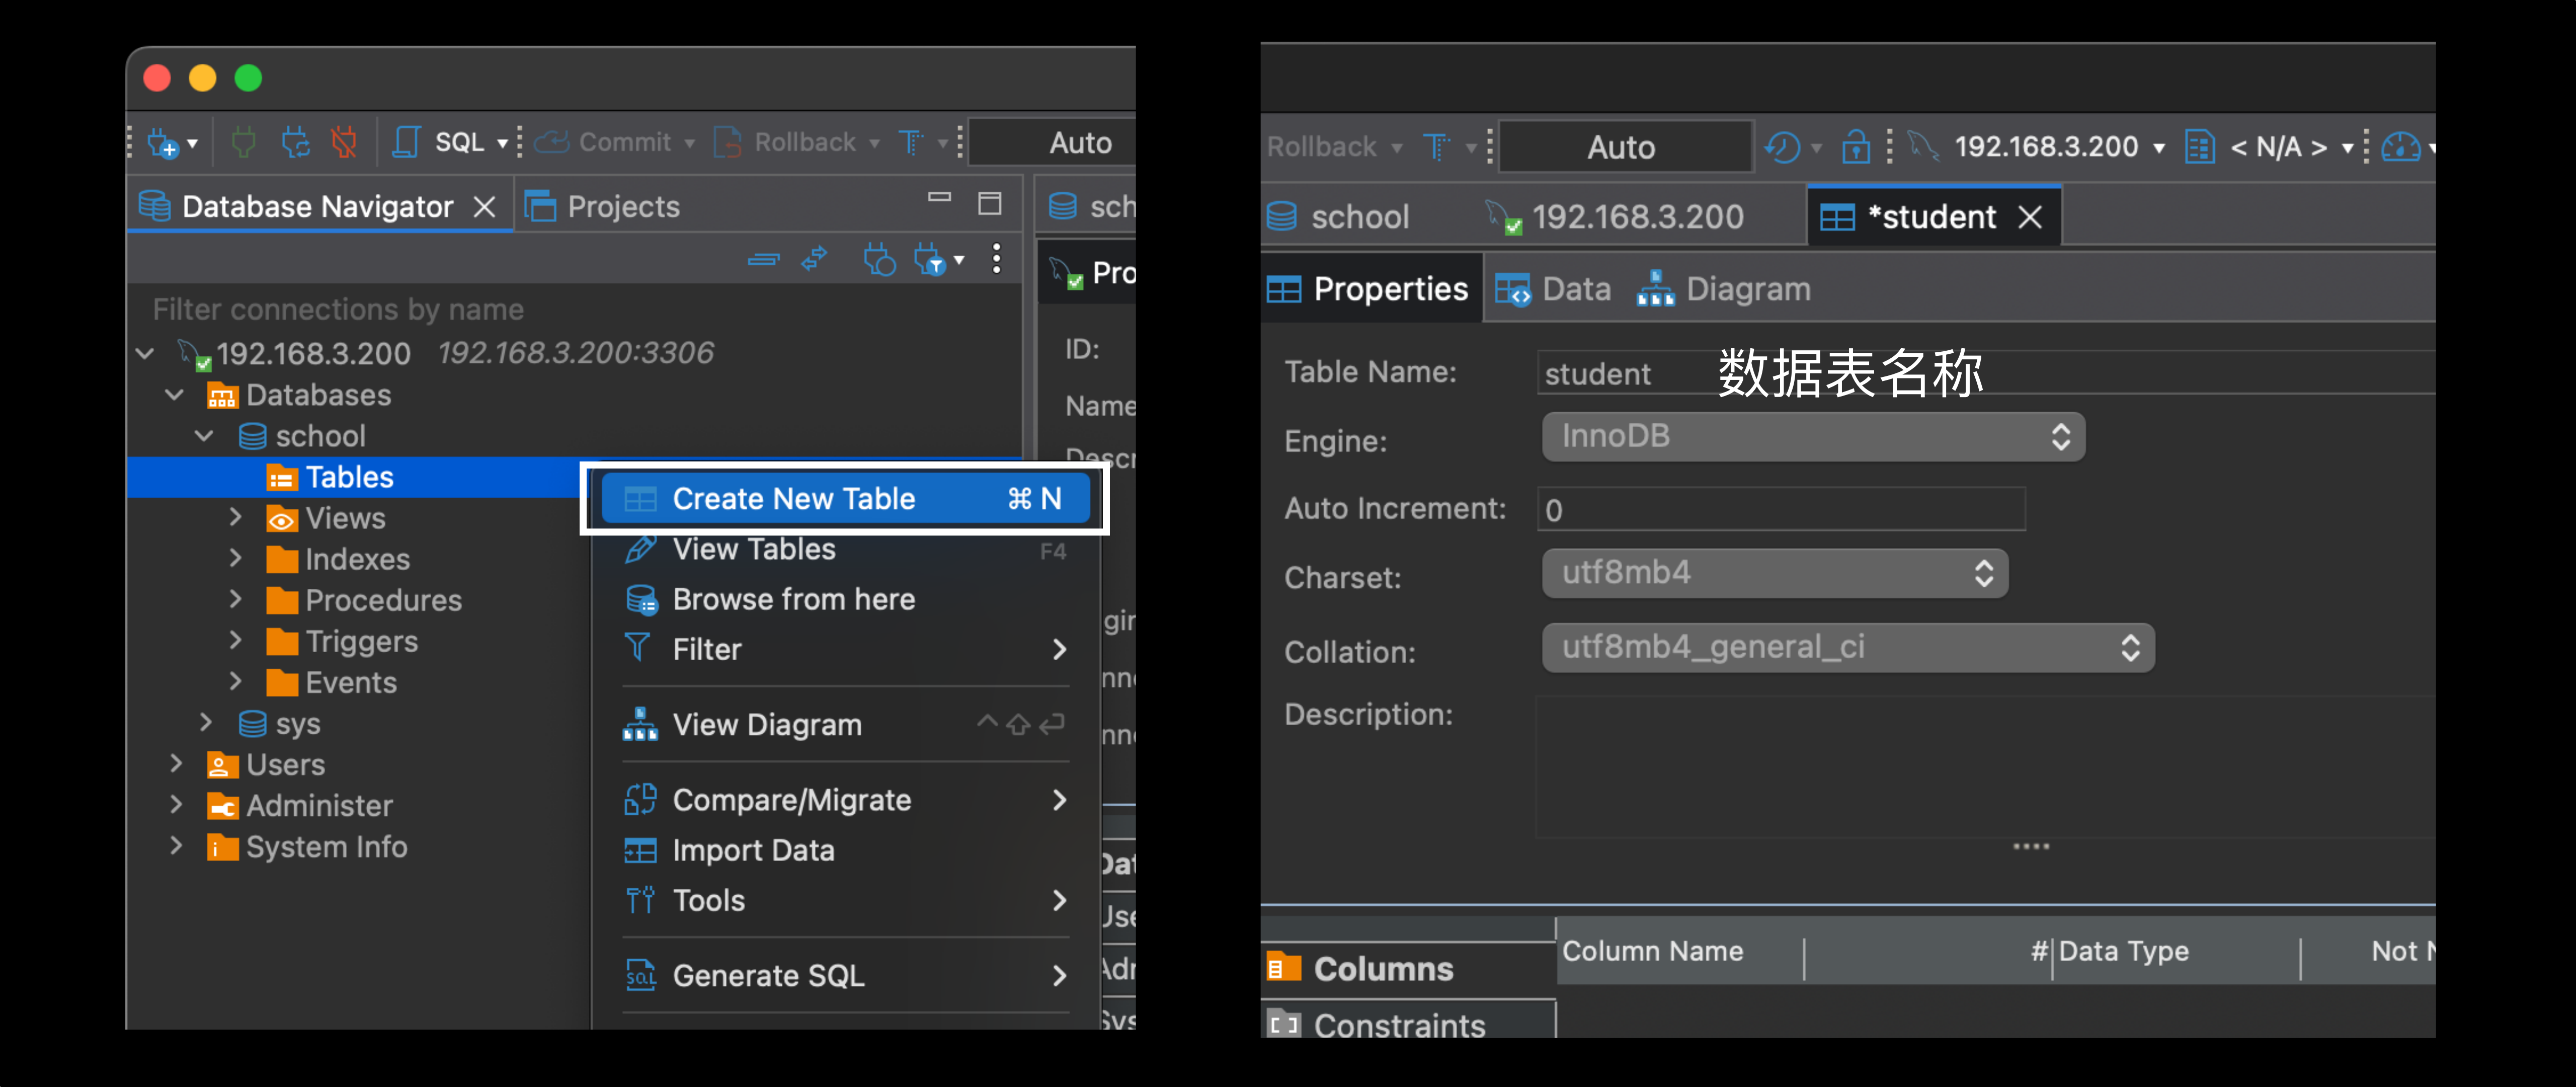Maximize the Database Navigator panel
Image resolution: width=2576 pixels, height=1087 pixels.
989,204
